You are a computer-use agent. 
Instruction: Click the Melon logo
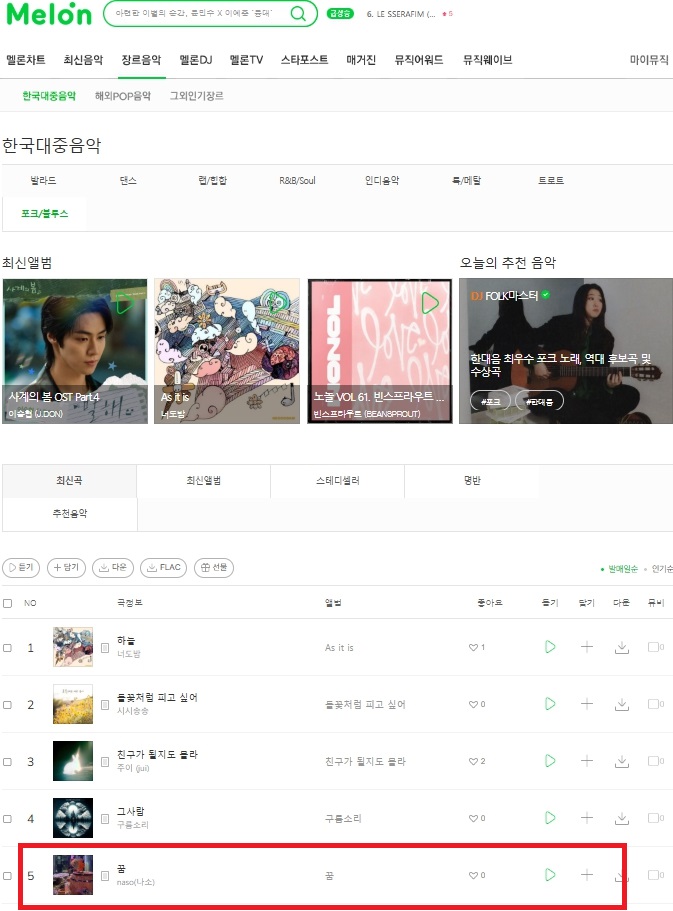tap(49, 14)
